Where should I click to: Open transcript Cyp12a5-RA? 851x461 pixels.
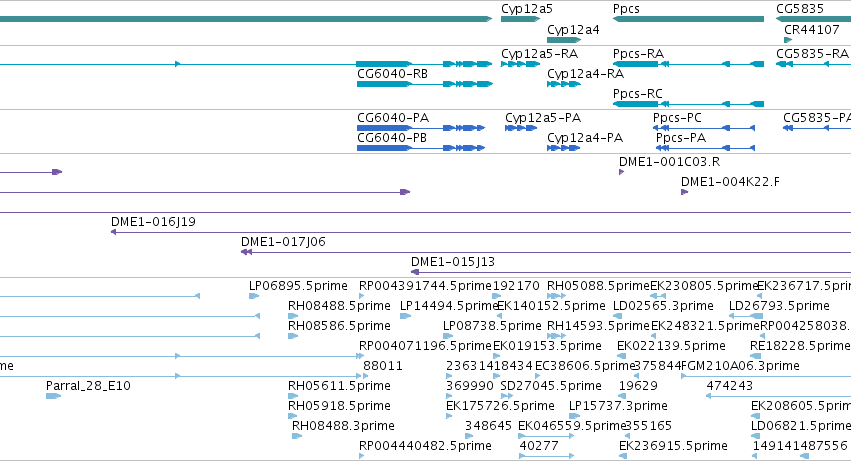tap(539, 54)
